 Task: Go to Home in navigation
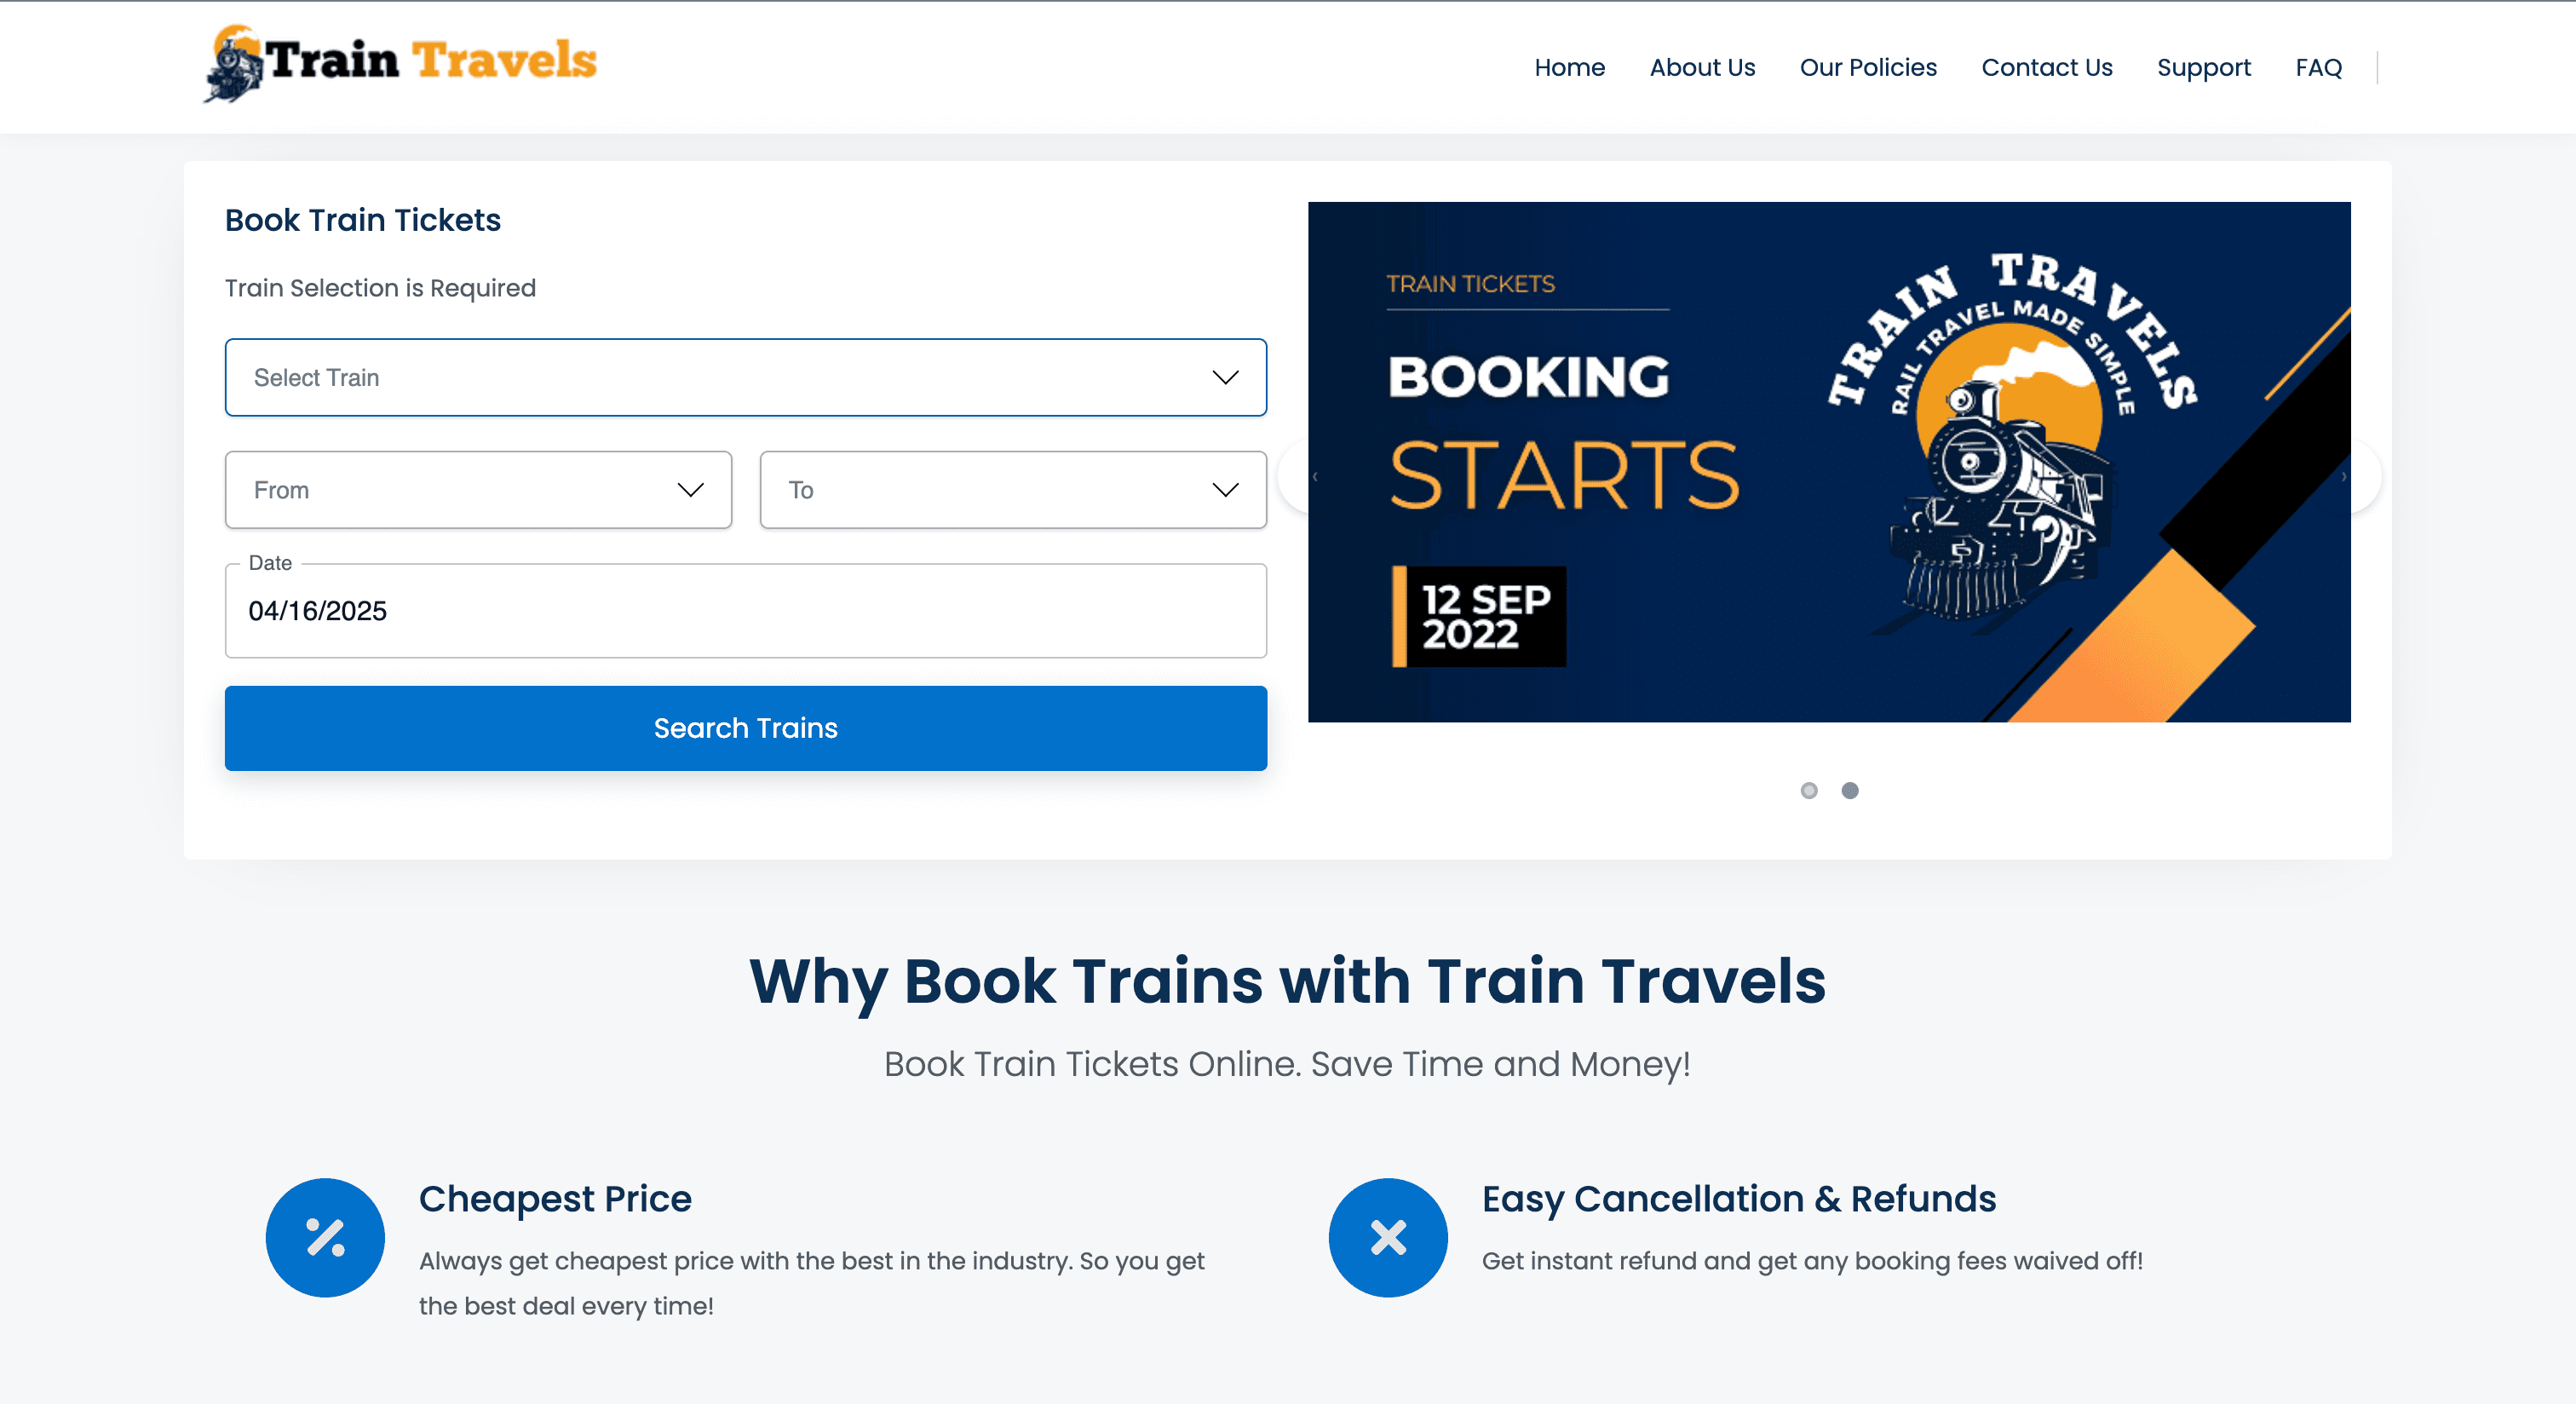coord(1569,67)
